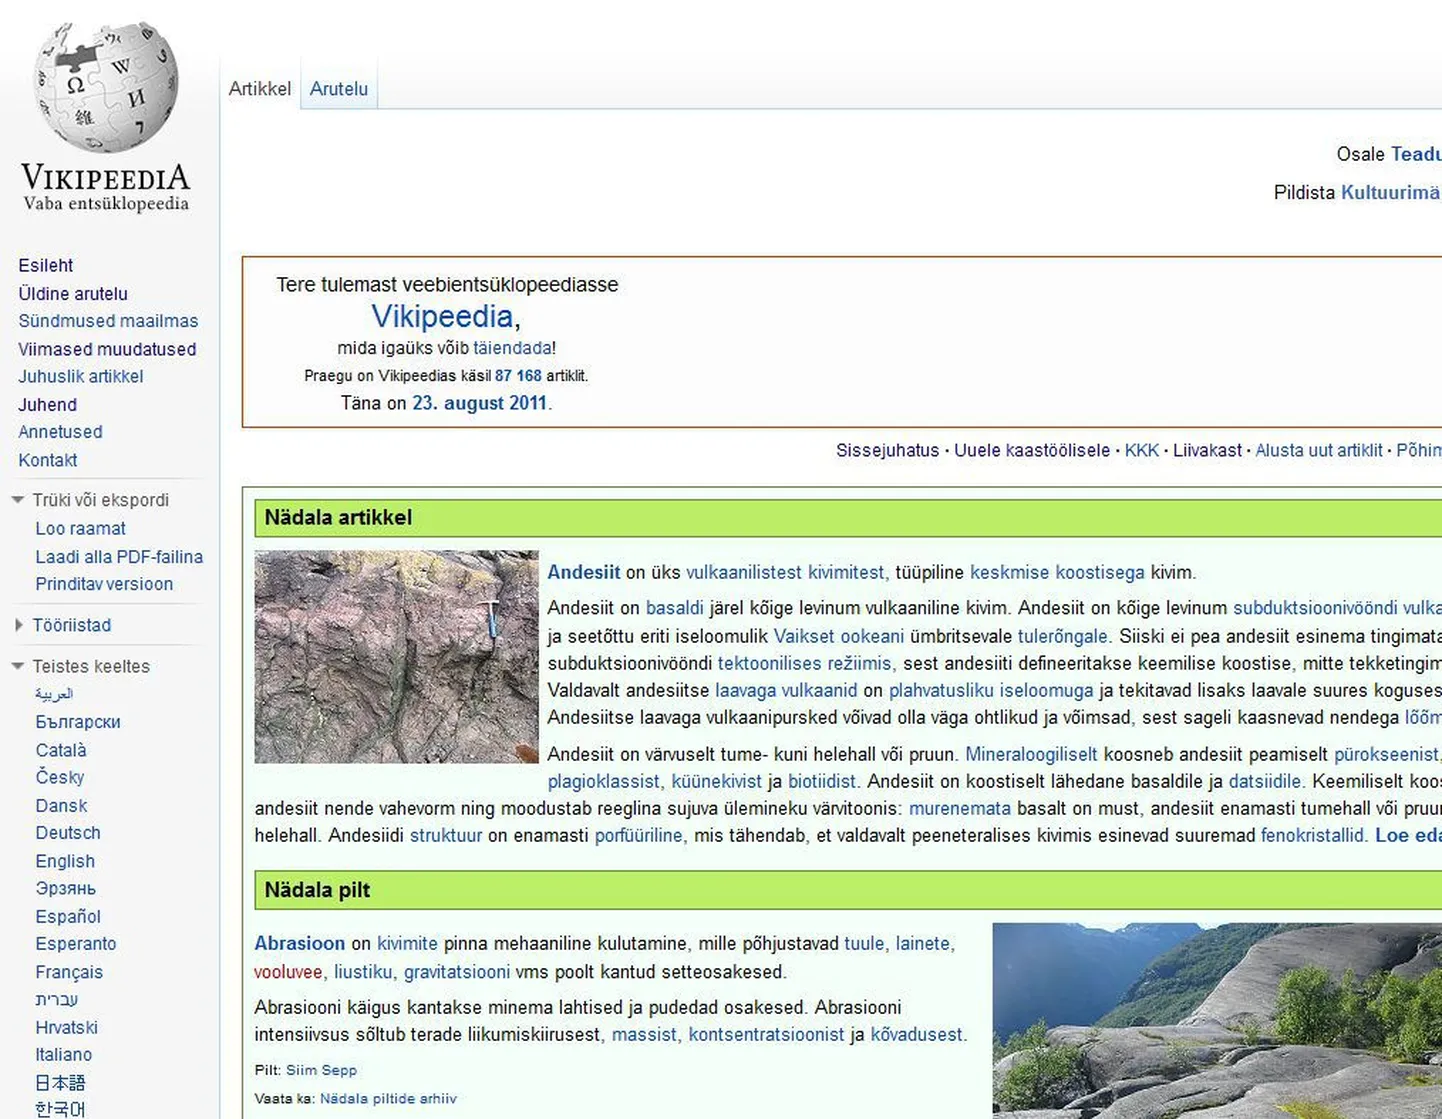
Task: Open the Artikkel tab
Action: pos(260,89)
